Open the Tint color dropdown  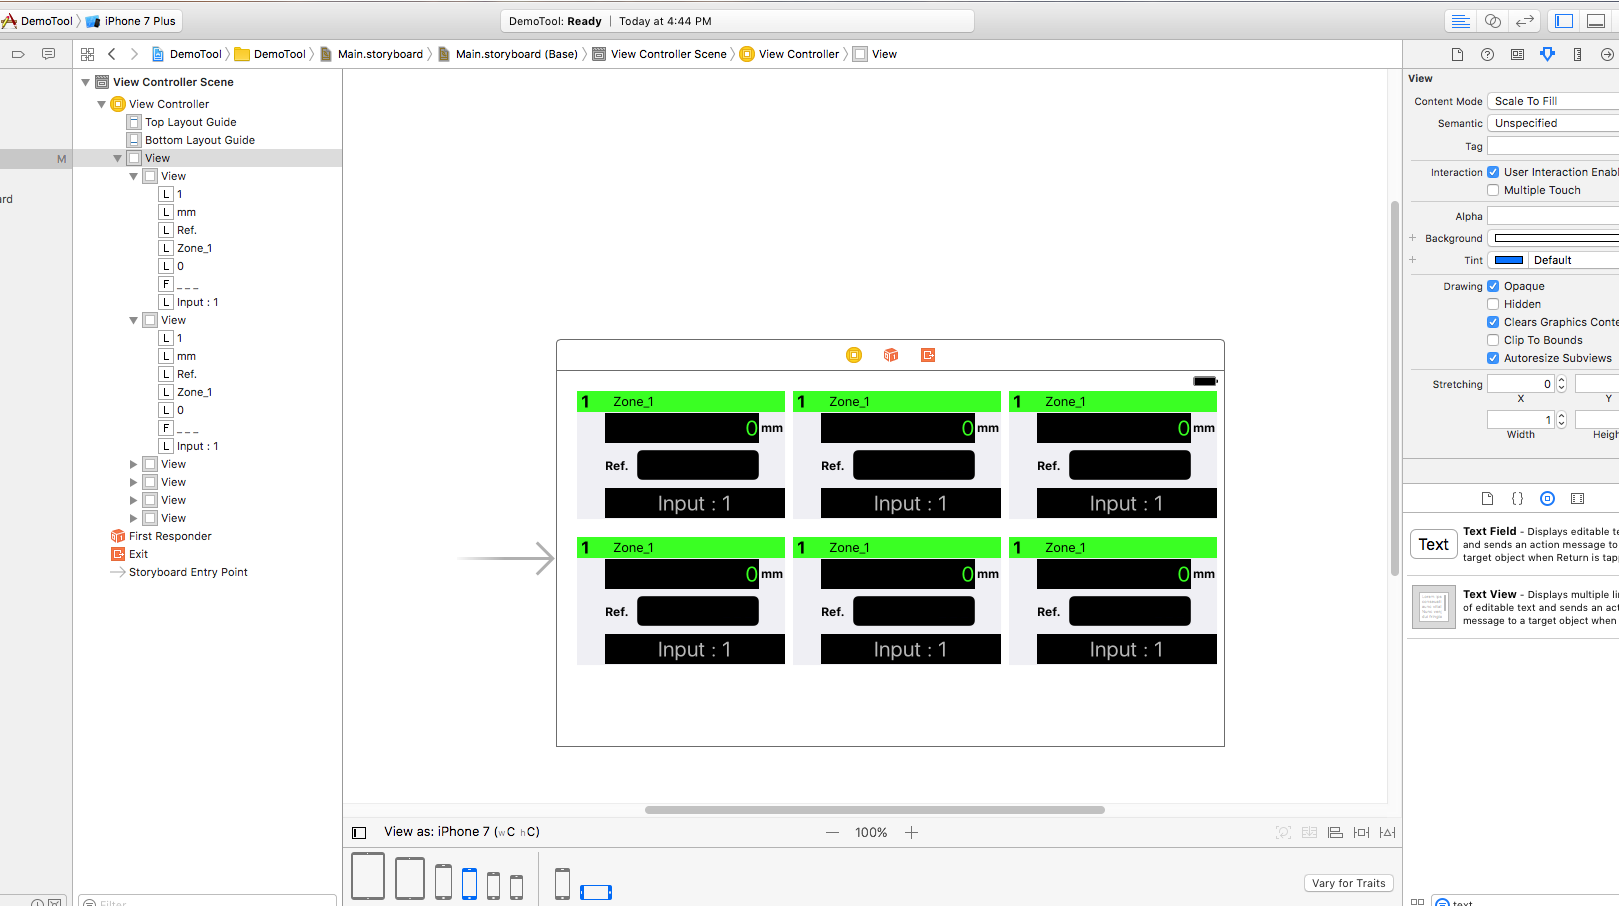tap(1574, 260)
